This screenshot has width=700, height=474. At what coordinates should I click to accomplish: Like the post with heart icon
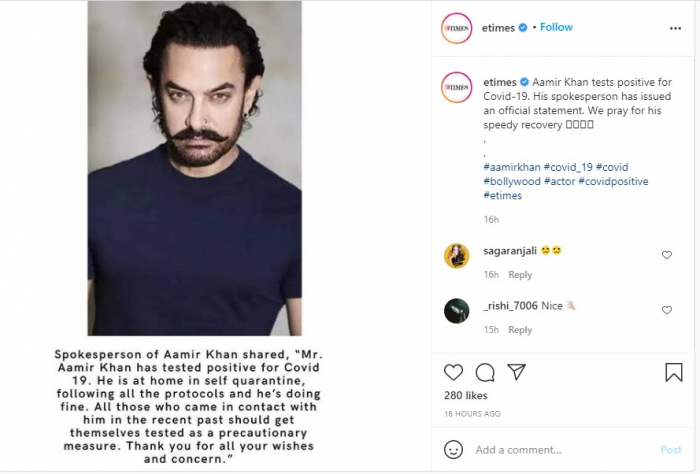coord(453,372)
